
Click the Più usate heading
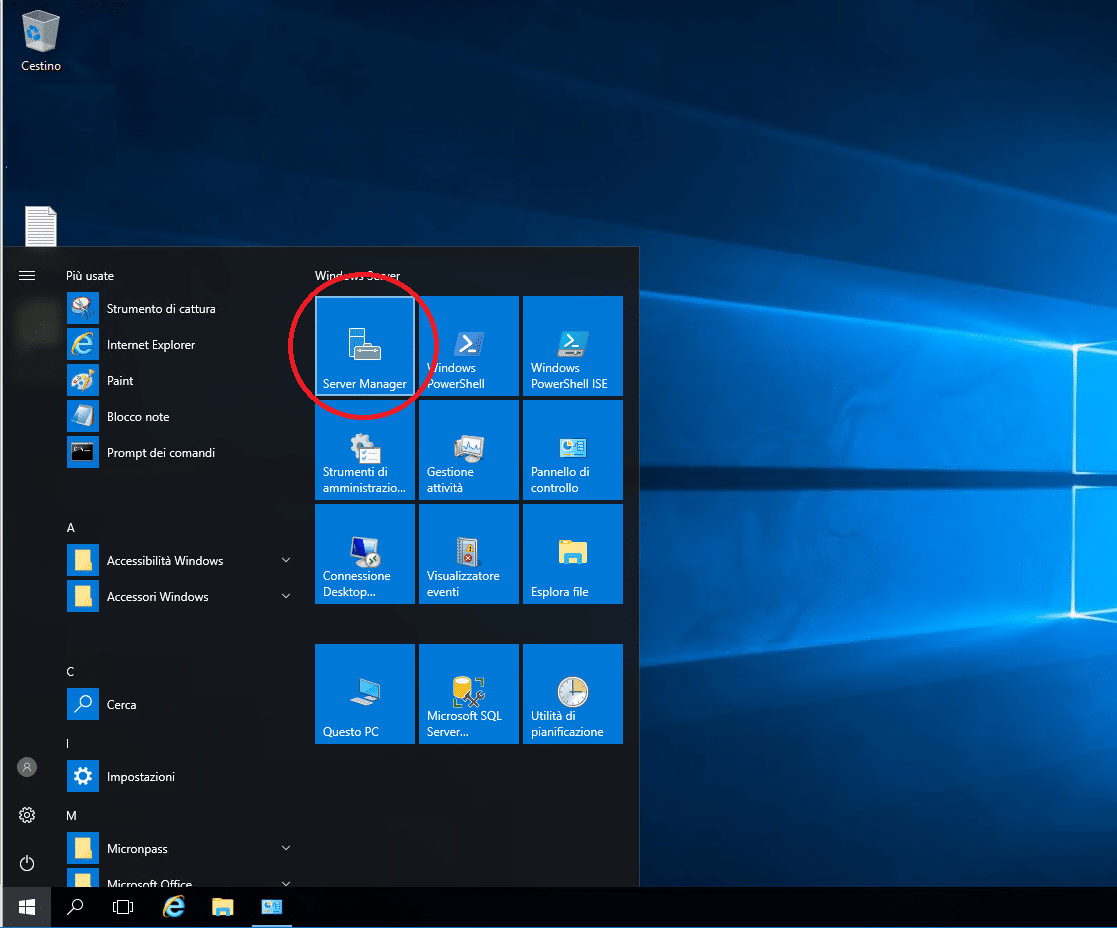90,276
